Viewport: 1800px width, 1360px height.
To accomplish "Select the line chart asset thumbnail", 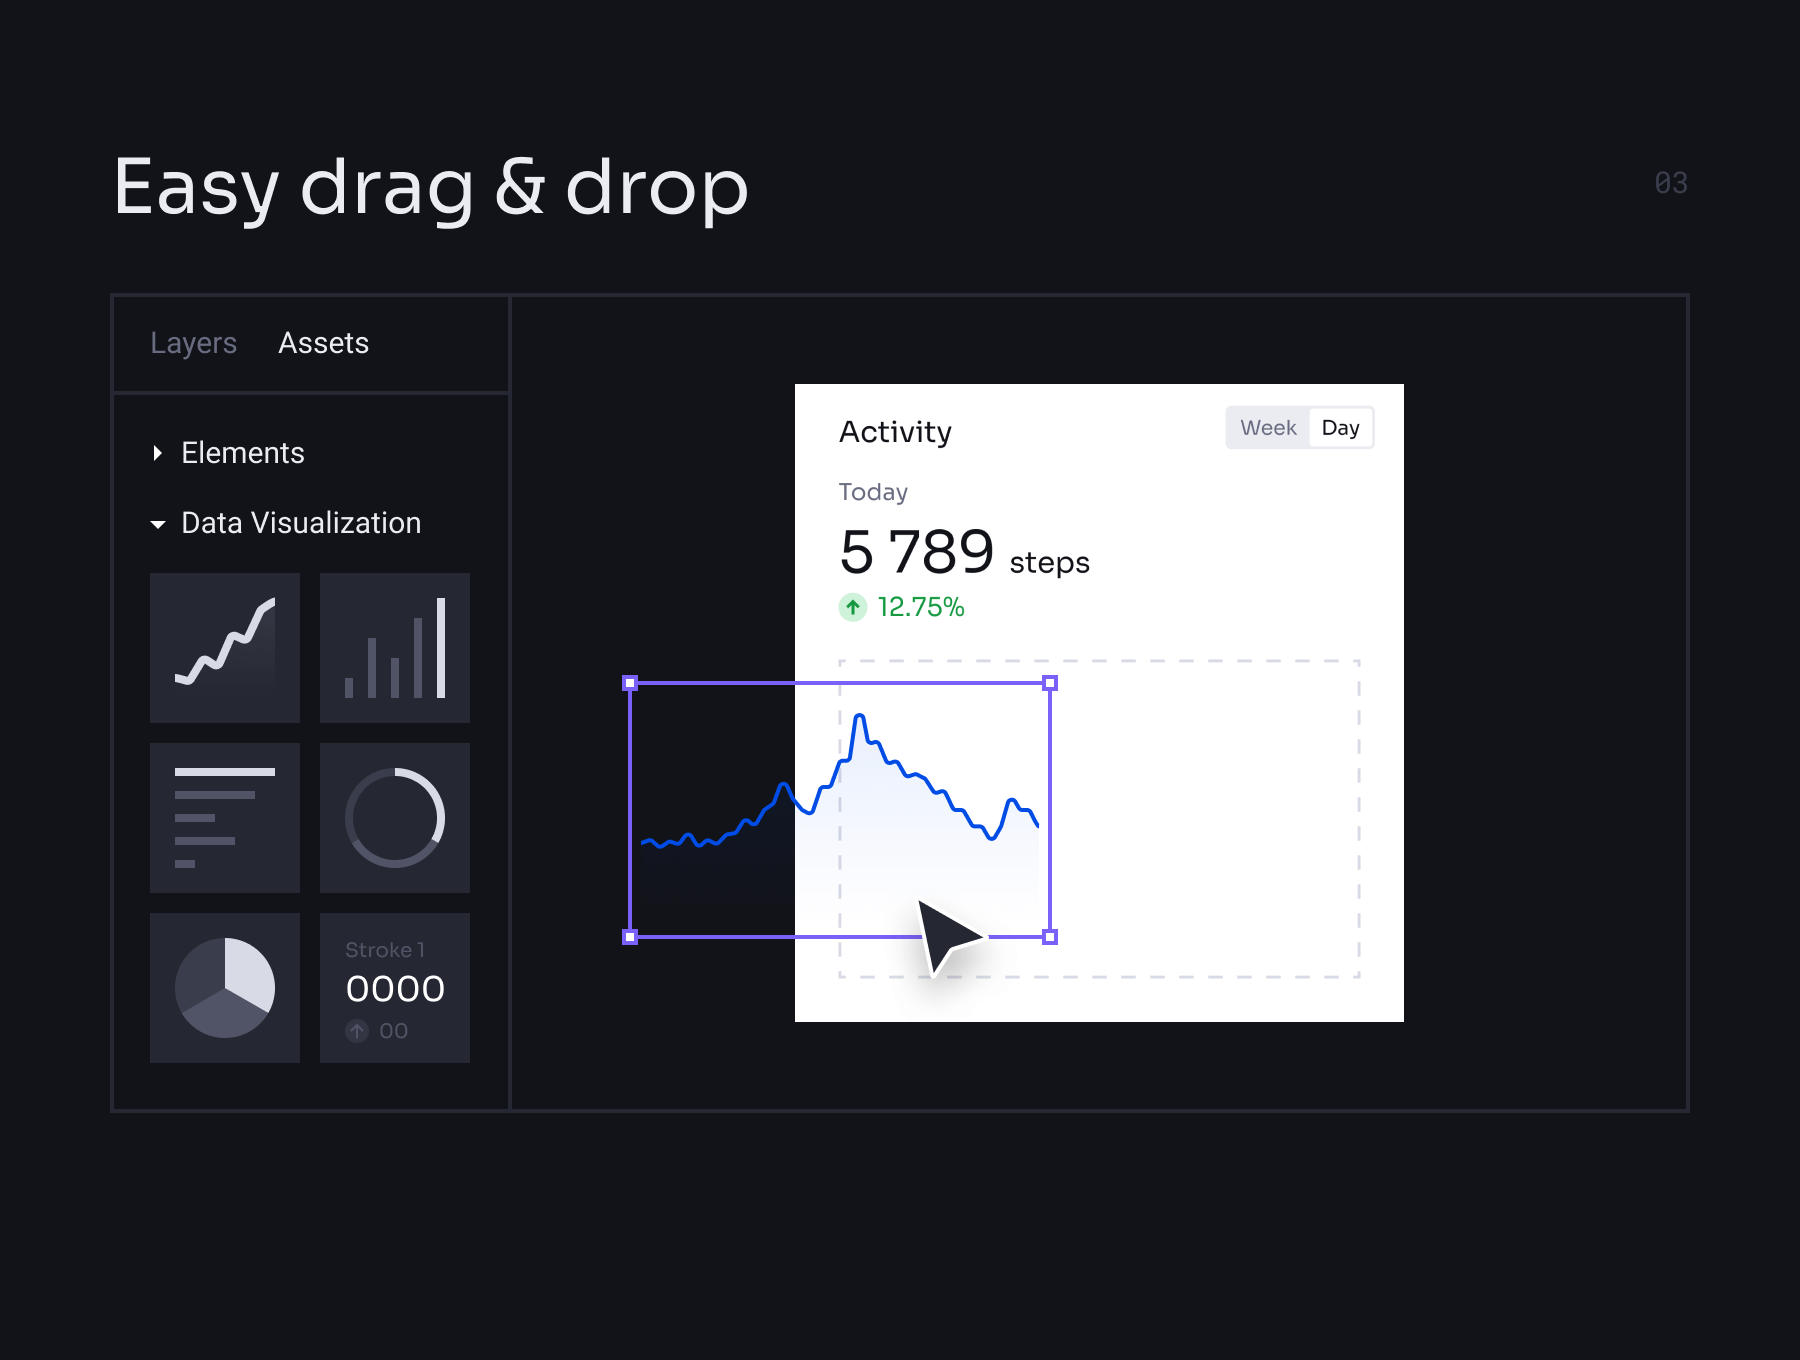I will click(225, 647).
